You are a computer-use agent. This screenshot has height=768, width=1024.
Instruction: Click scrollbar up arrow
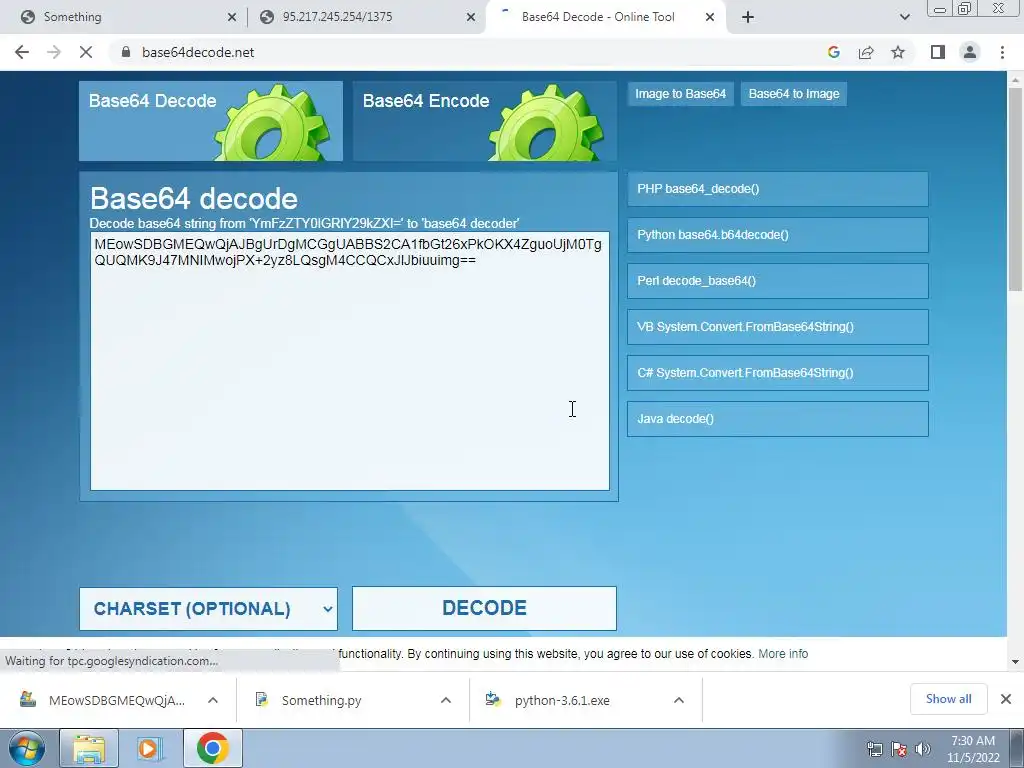(1015, 79)
